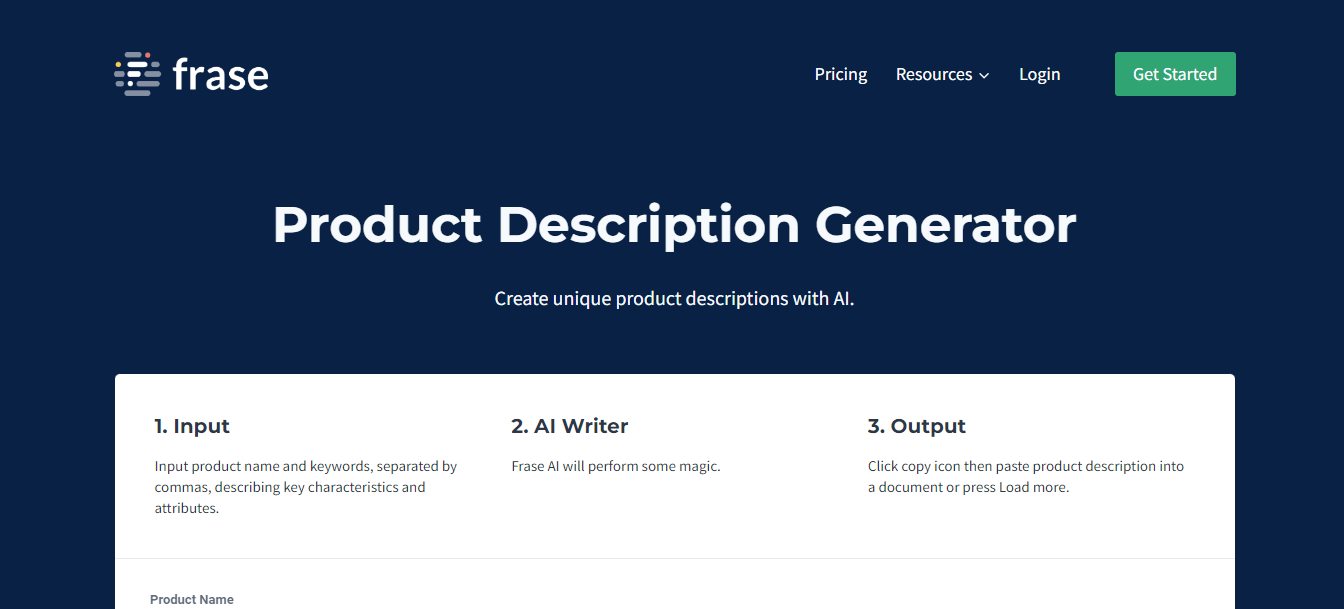Click the frase wordmark in the header

pyautogui.click(x=220, y=73)
